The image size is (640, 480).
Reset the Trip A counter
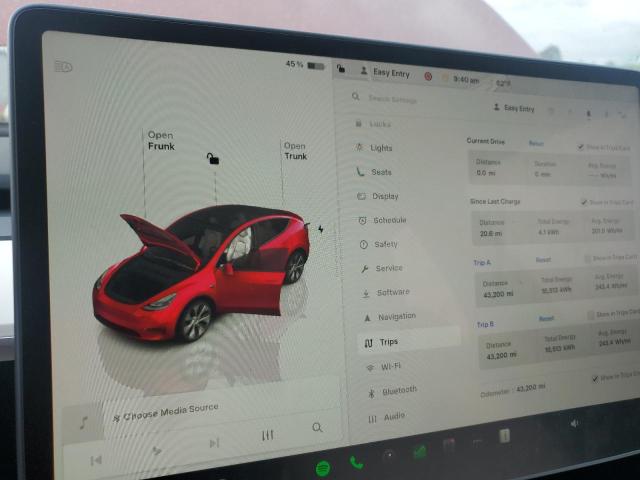tap(542, 260)
